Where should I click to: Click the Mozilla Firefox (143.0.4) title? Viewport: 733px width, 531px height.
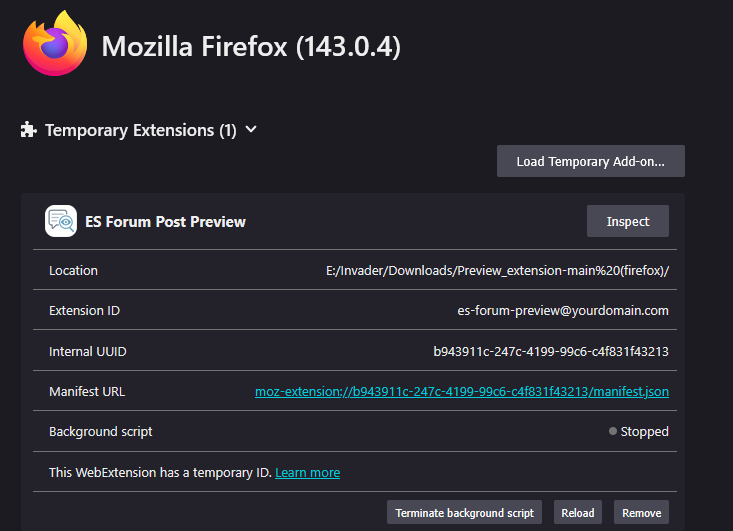[251, 46]
